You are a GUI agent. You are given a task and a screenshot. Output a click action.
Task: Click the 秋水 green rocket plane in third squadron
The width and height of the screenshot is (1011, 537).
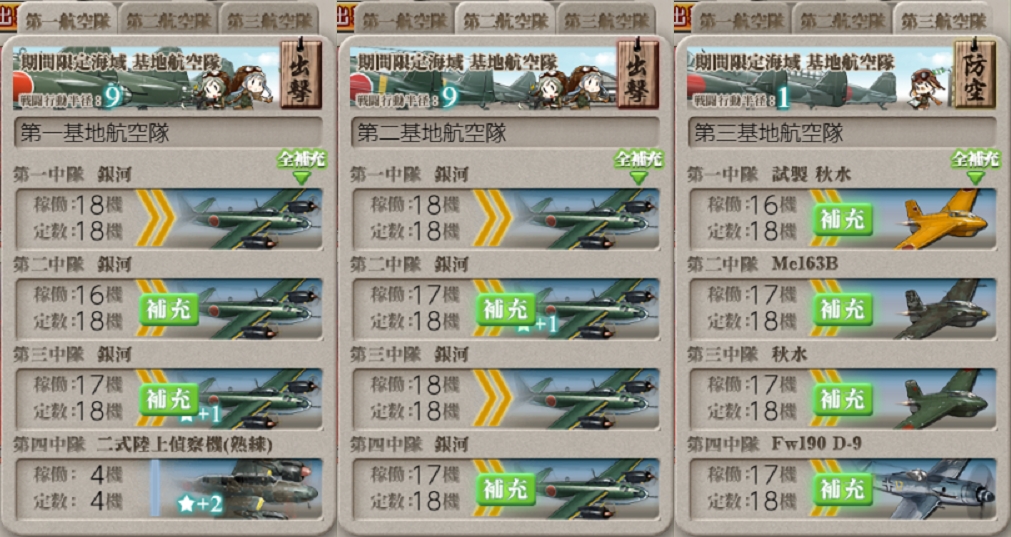click(x=943, y=399)
